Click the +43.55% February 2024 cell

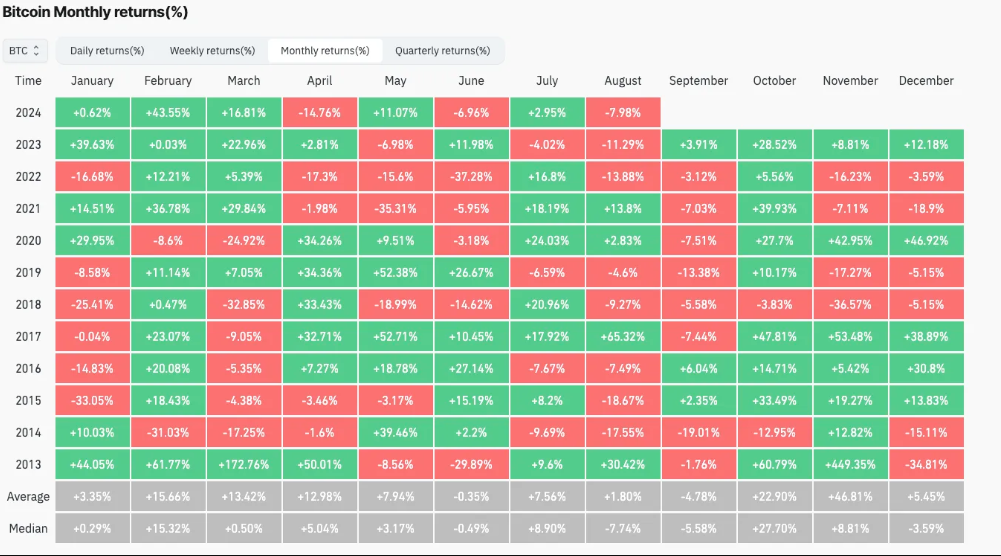point(168,113)
